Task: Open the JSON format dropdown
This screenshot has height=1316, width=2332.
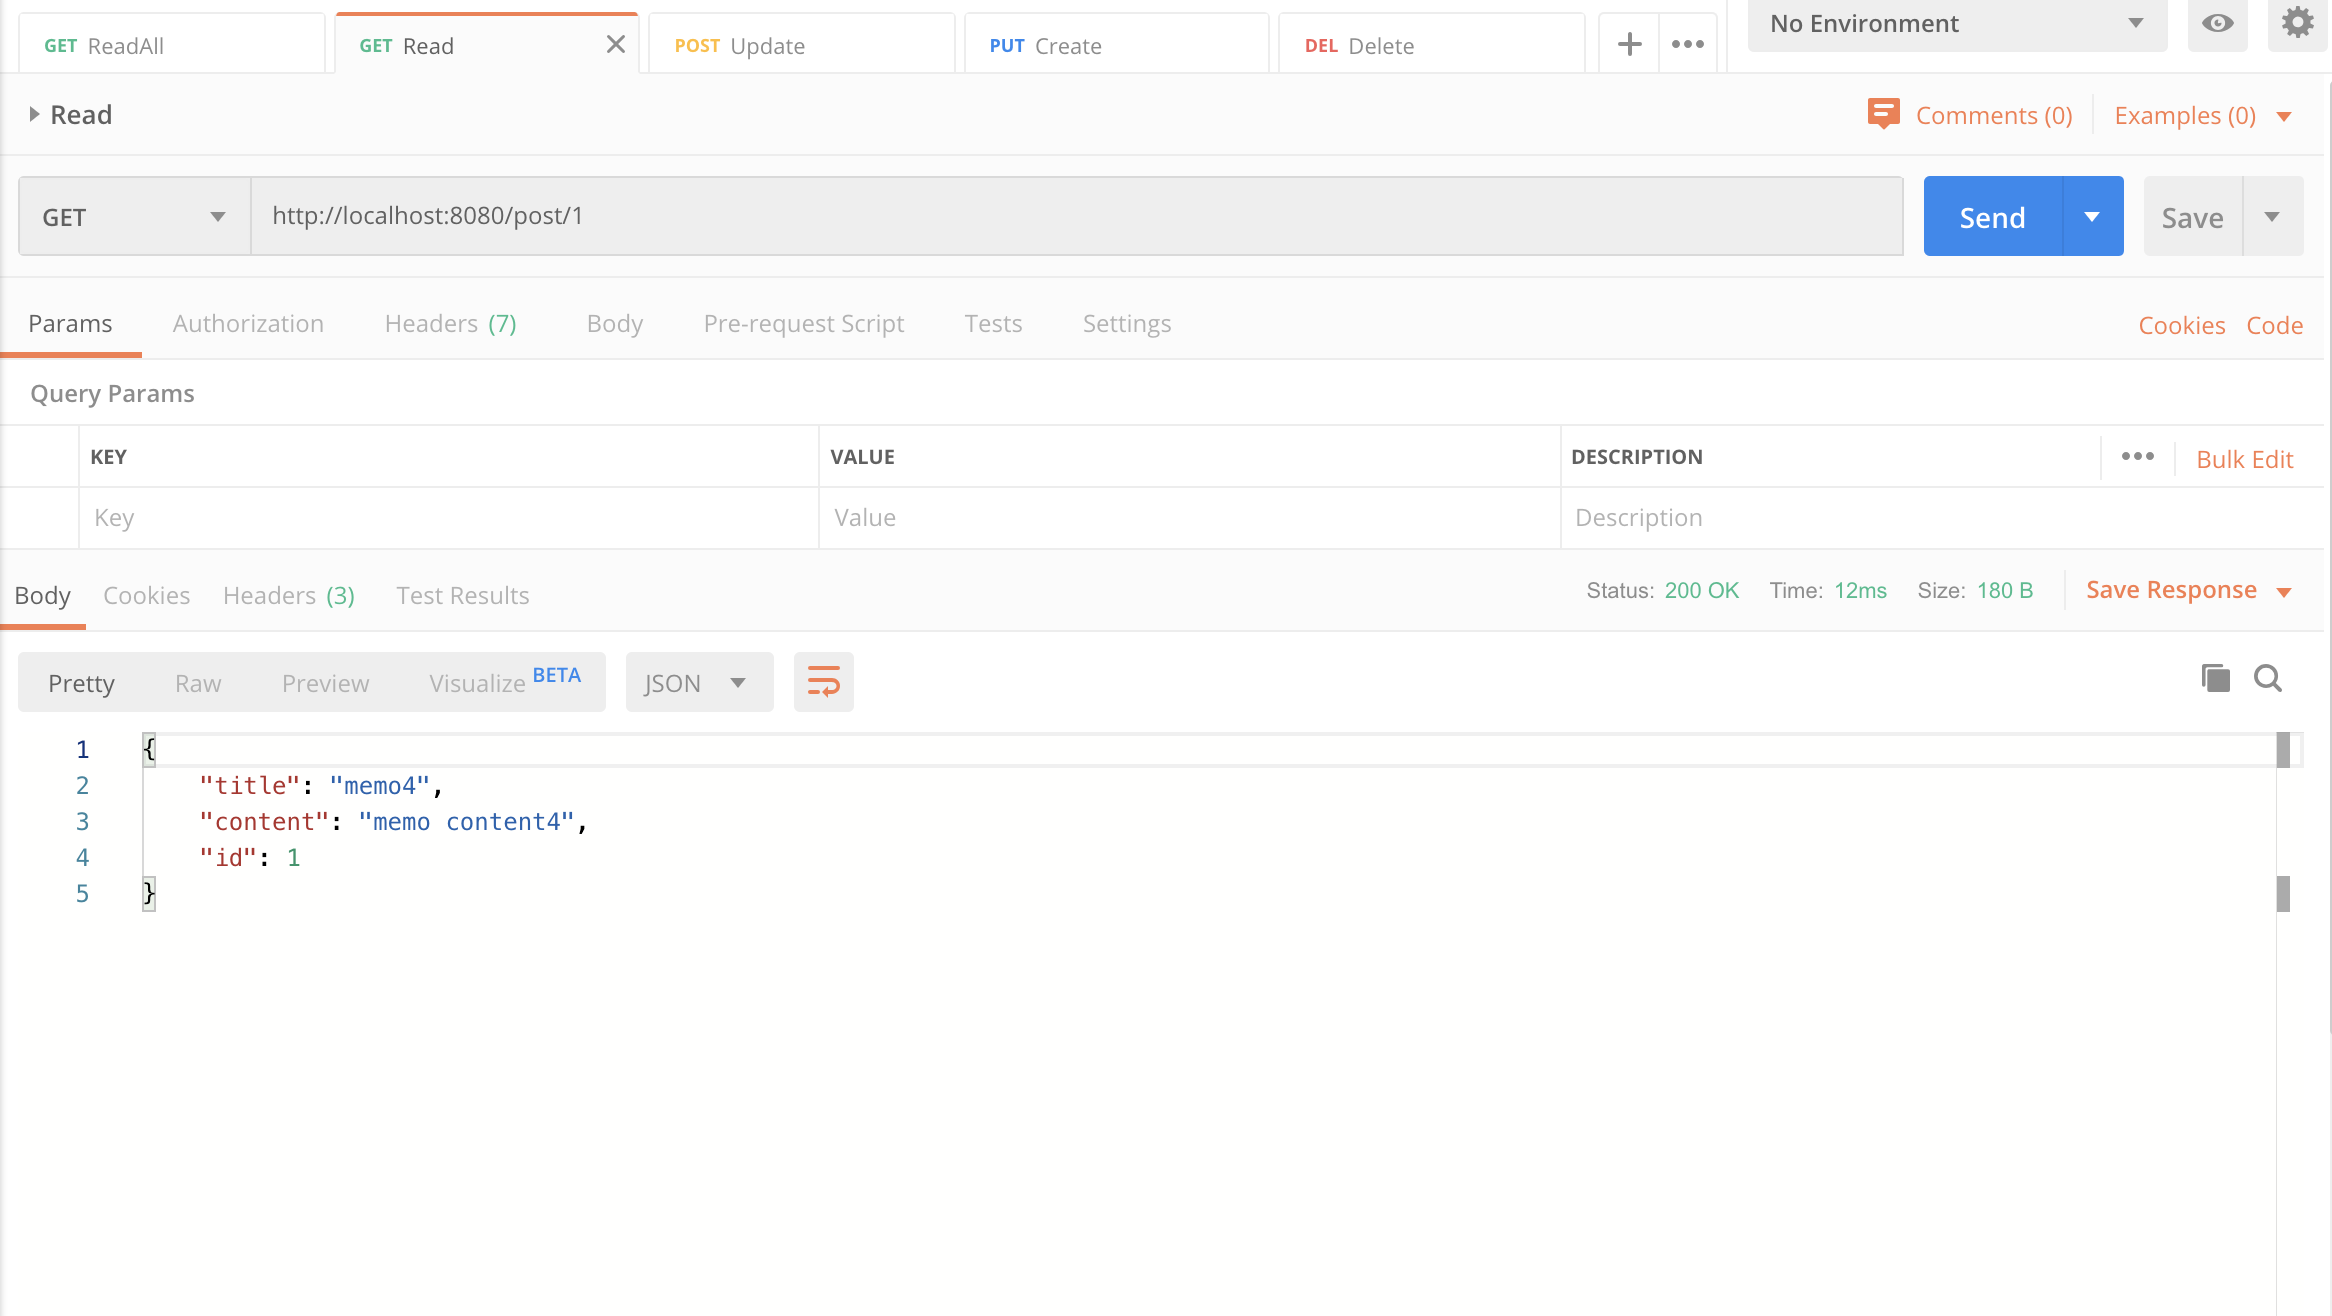Action: pyautogui.click(x=698, y=683)
